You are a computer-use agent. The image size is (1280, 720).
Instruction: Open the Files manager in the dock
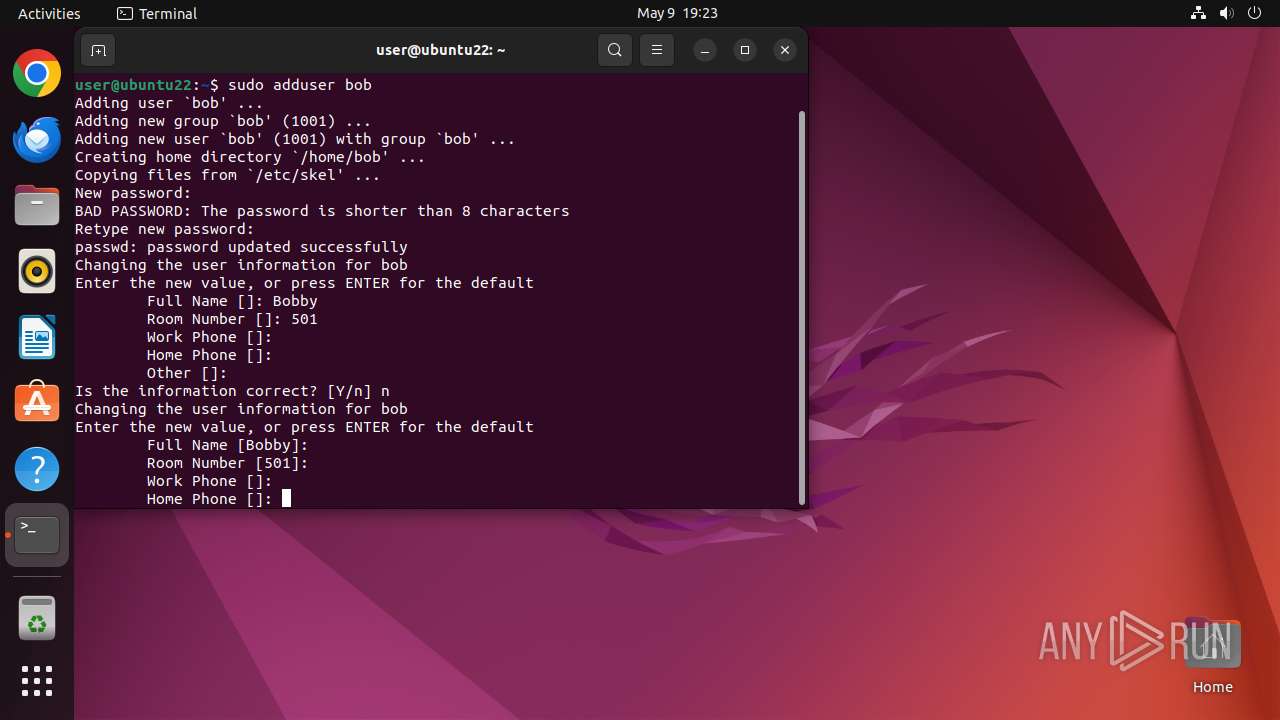pos(37,205)
